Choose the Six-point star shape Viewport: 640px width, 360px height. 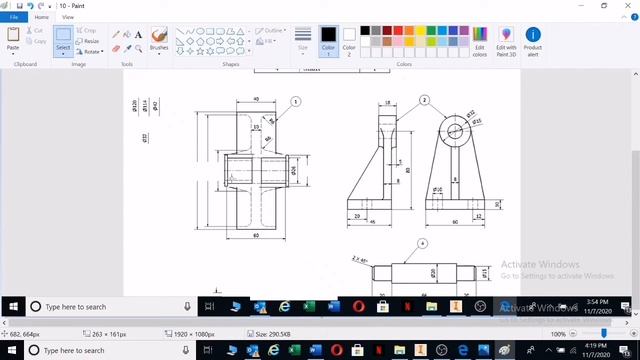(210, 51)
